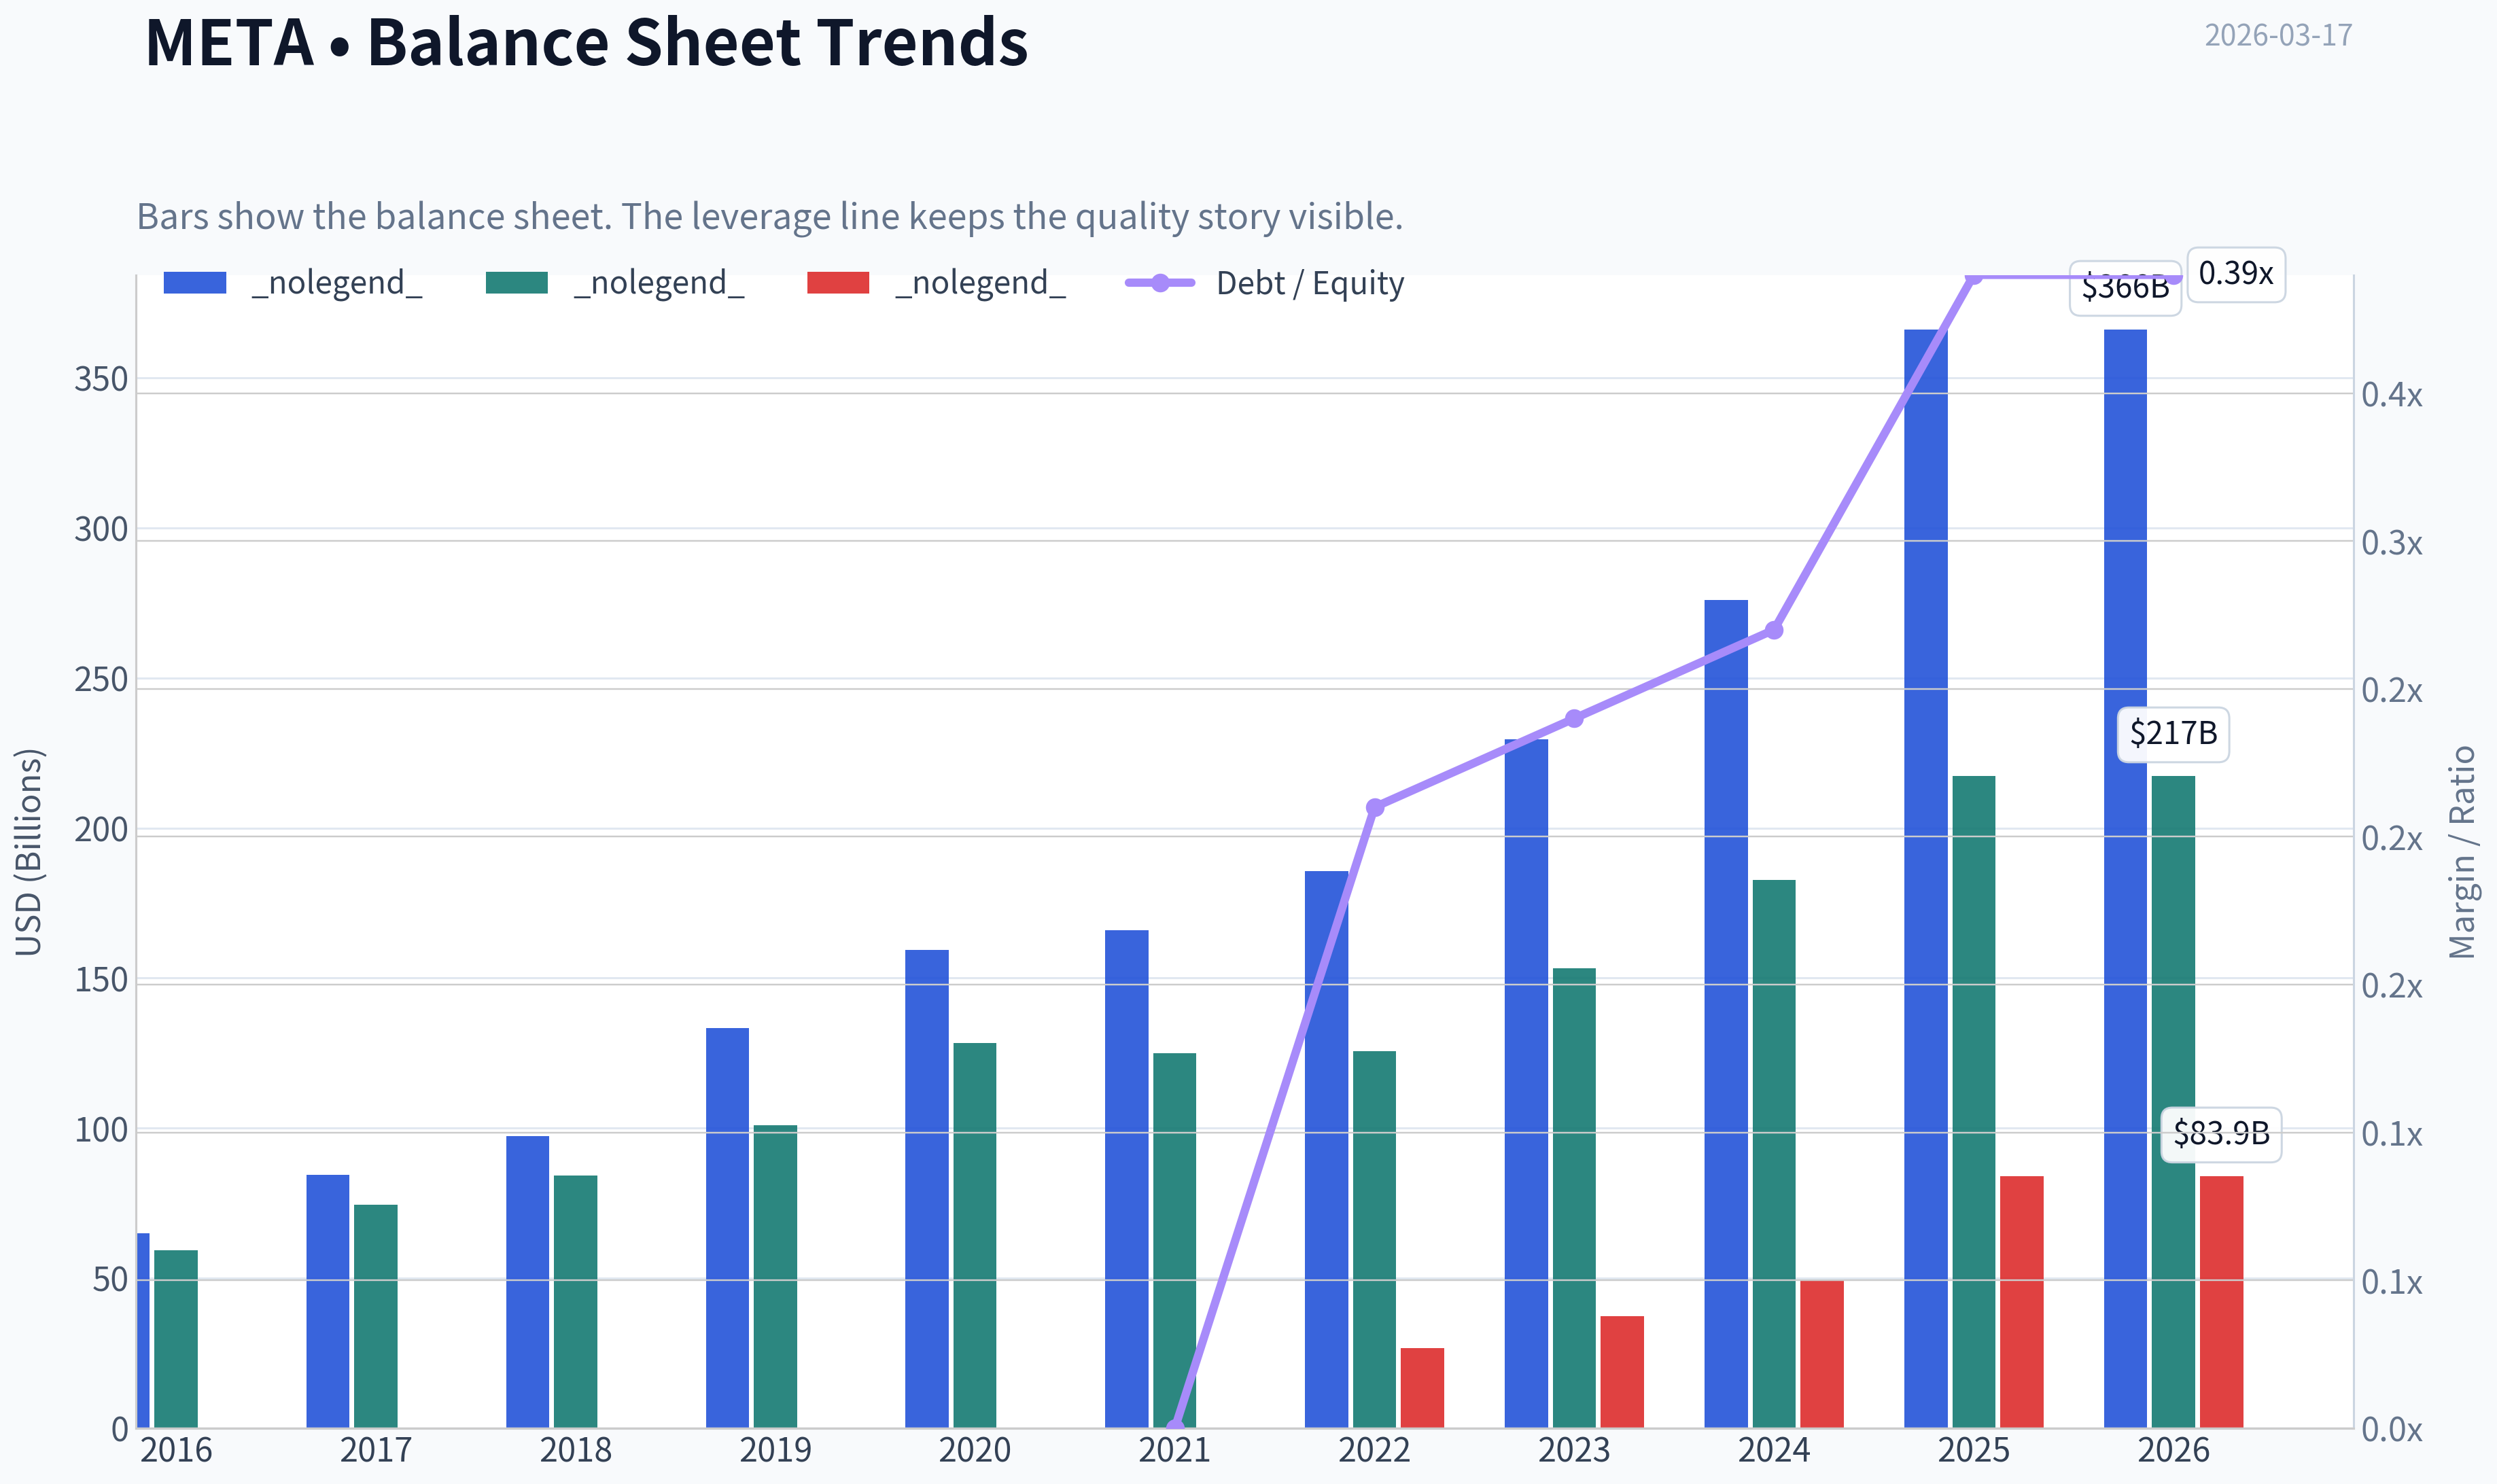
Task: Click the Debt / Equity legend entry
Action: click(1264, 283)
